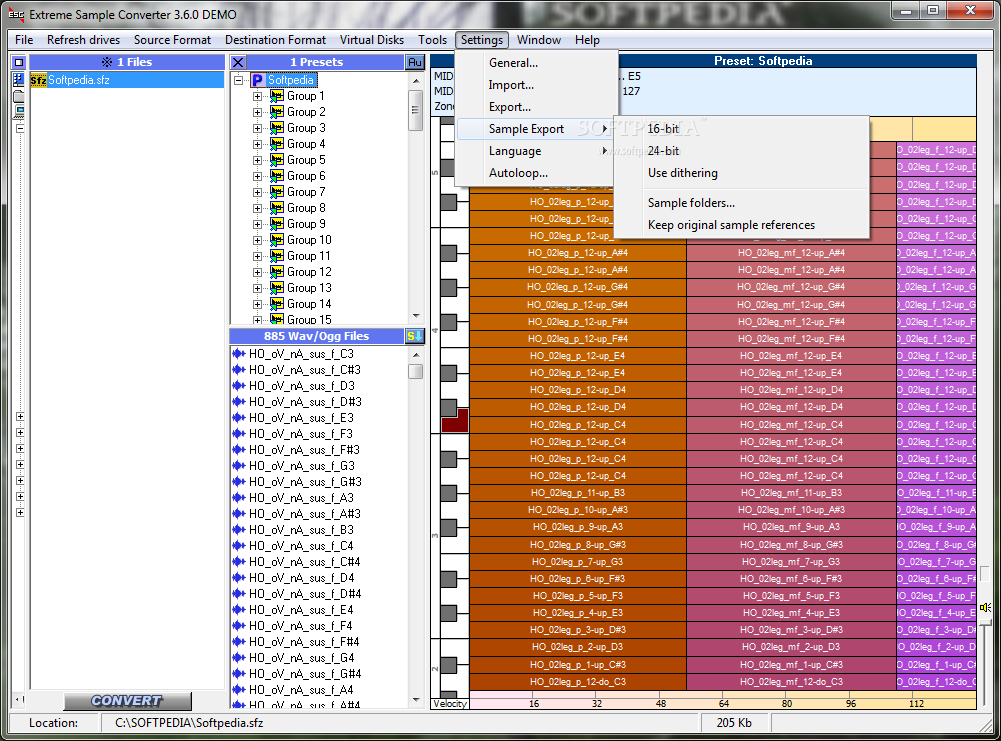This screenshot has height=741, width=1001.
Task: Click the blue P preset icon of Softpedia
Action: point(258,80)
